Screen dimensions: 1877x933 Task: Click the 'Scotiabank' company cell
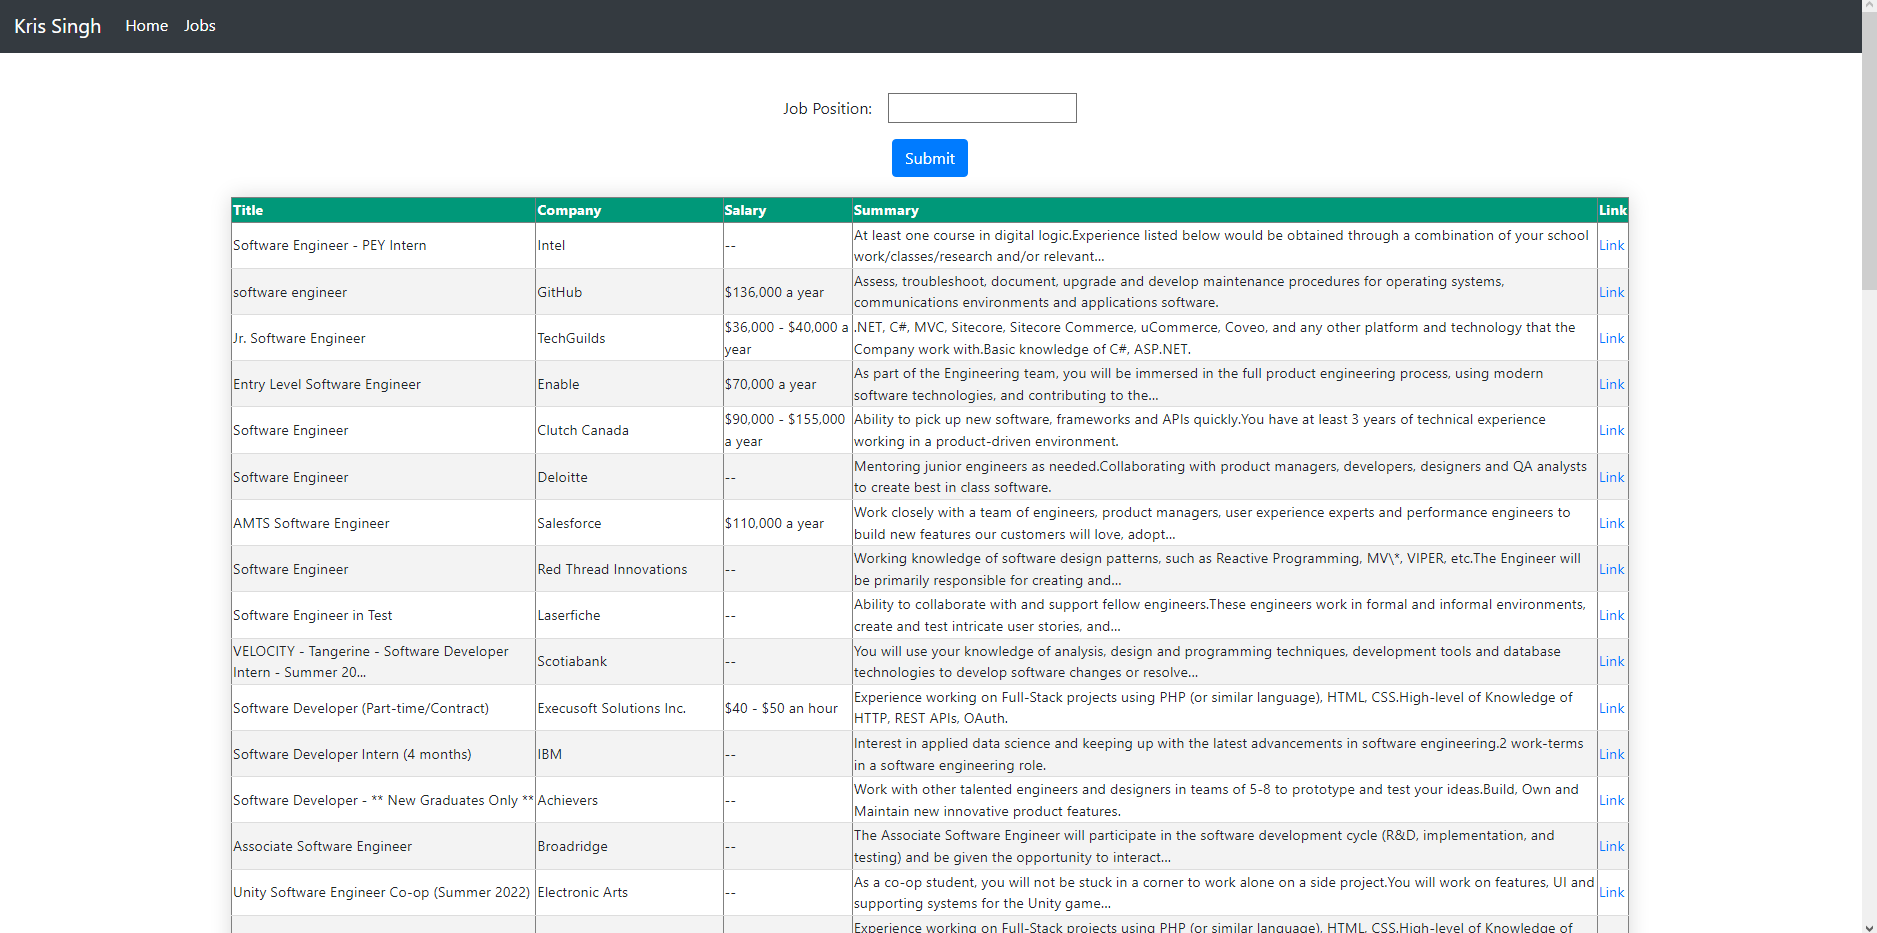pyautogui.click(x=629, y=661)
